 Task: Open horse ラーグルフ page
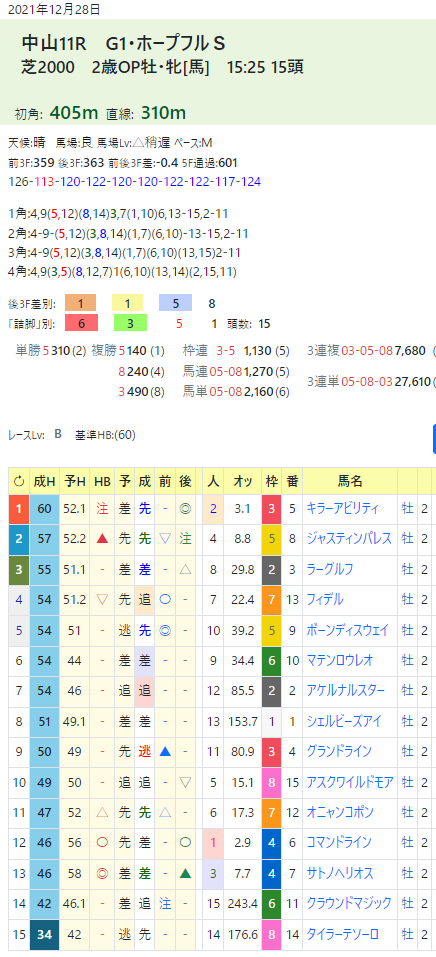(x=329, y=569)
